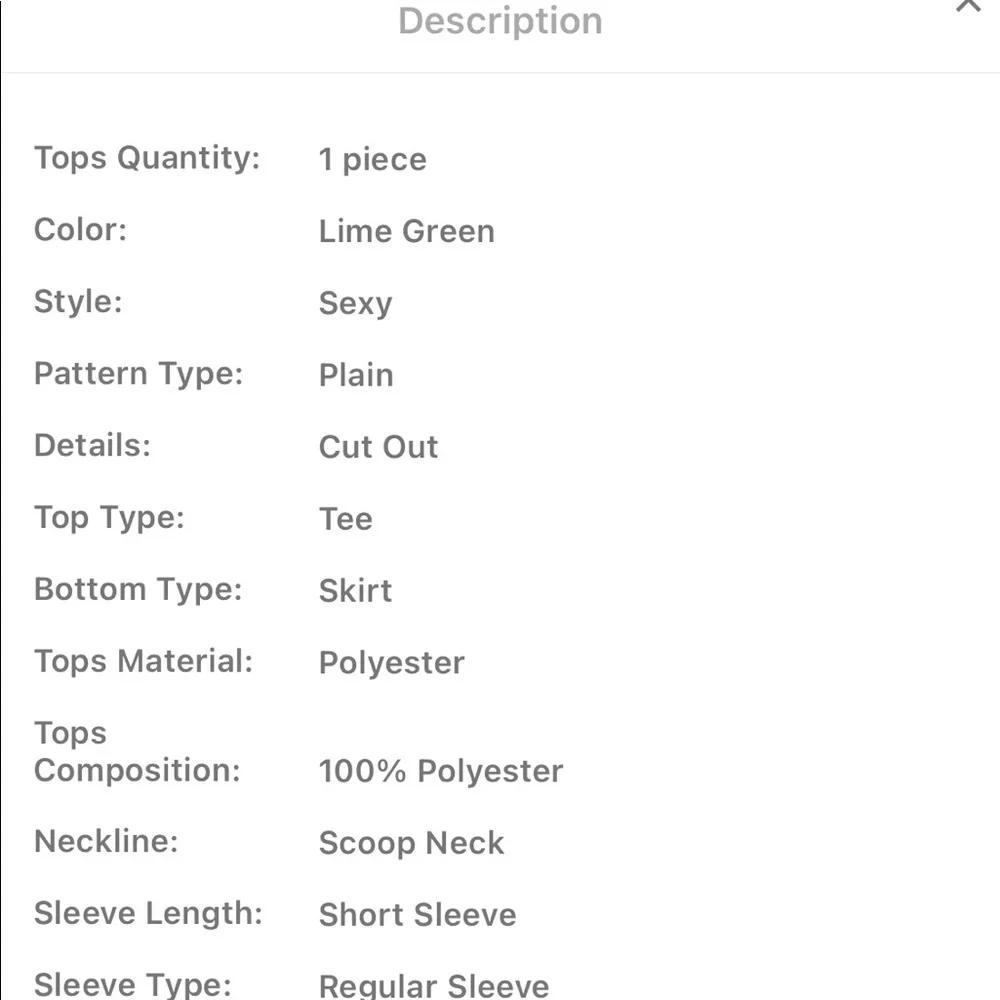Select the Color label

[x=81, y=230]
